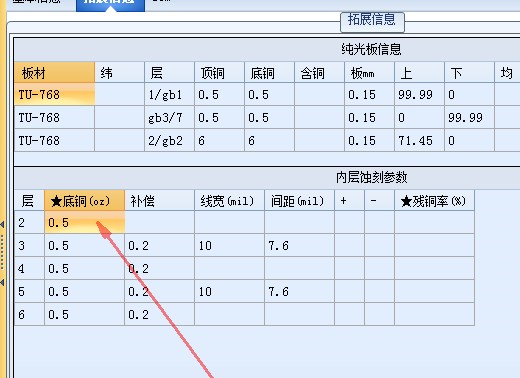Screen dimensions: 520x378
Task: Select the layer cell 2/gb2
Action: pyautogui.click(x=169, y=141)
